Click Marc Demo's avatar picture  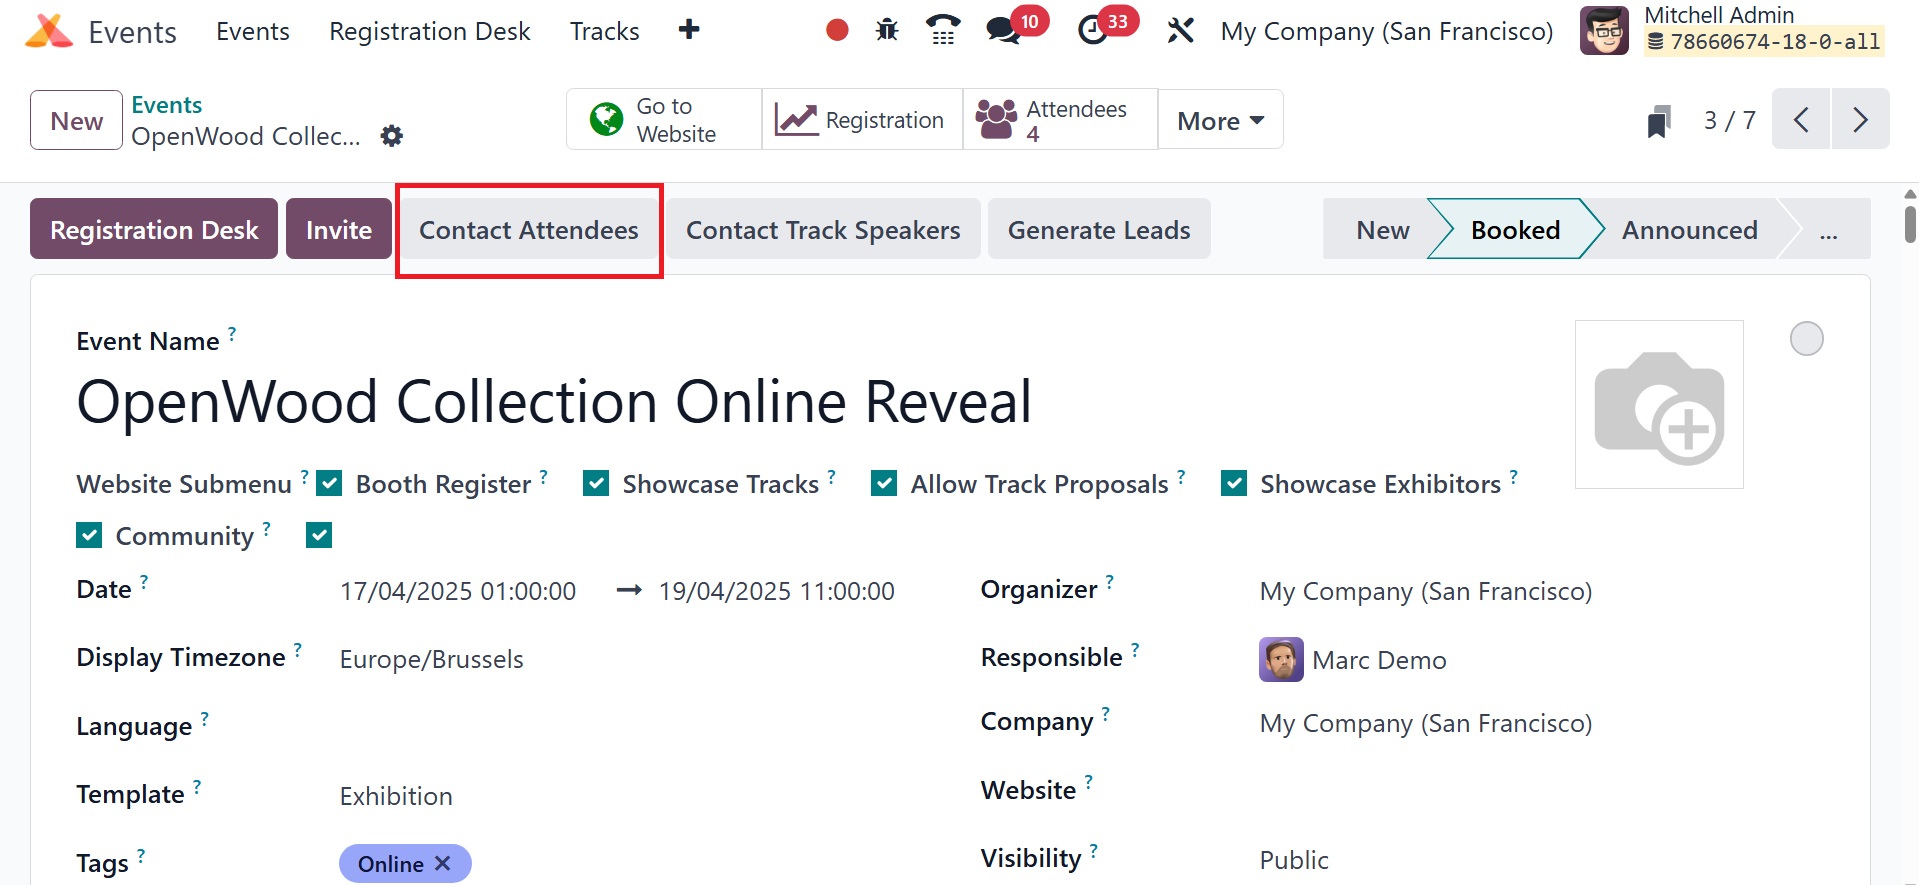pyautogui.click(x=1281, y=660)
